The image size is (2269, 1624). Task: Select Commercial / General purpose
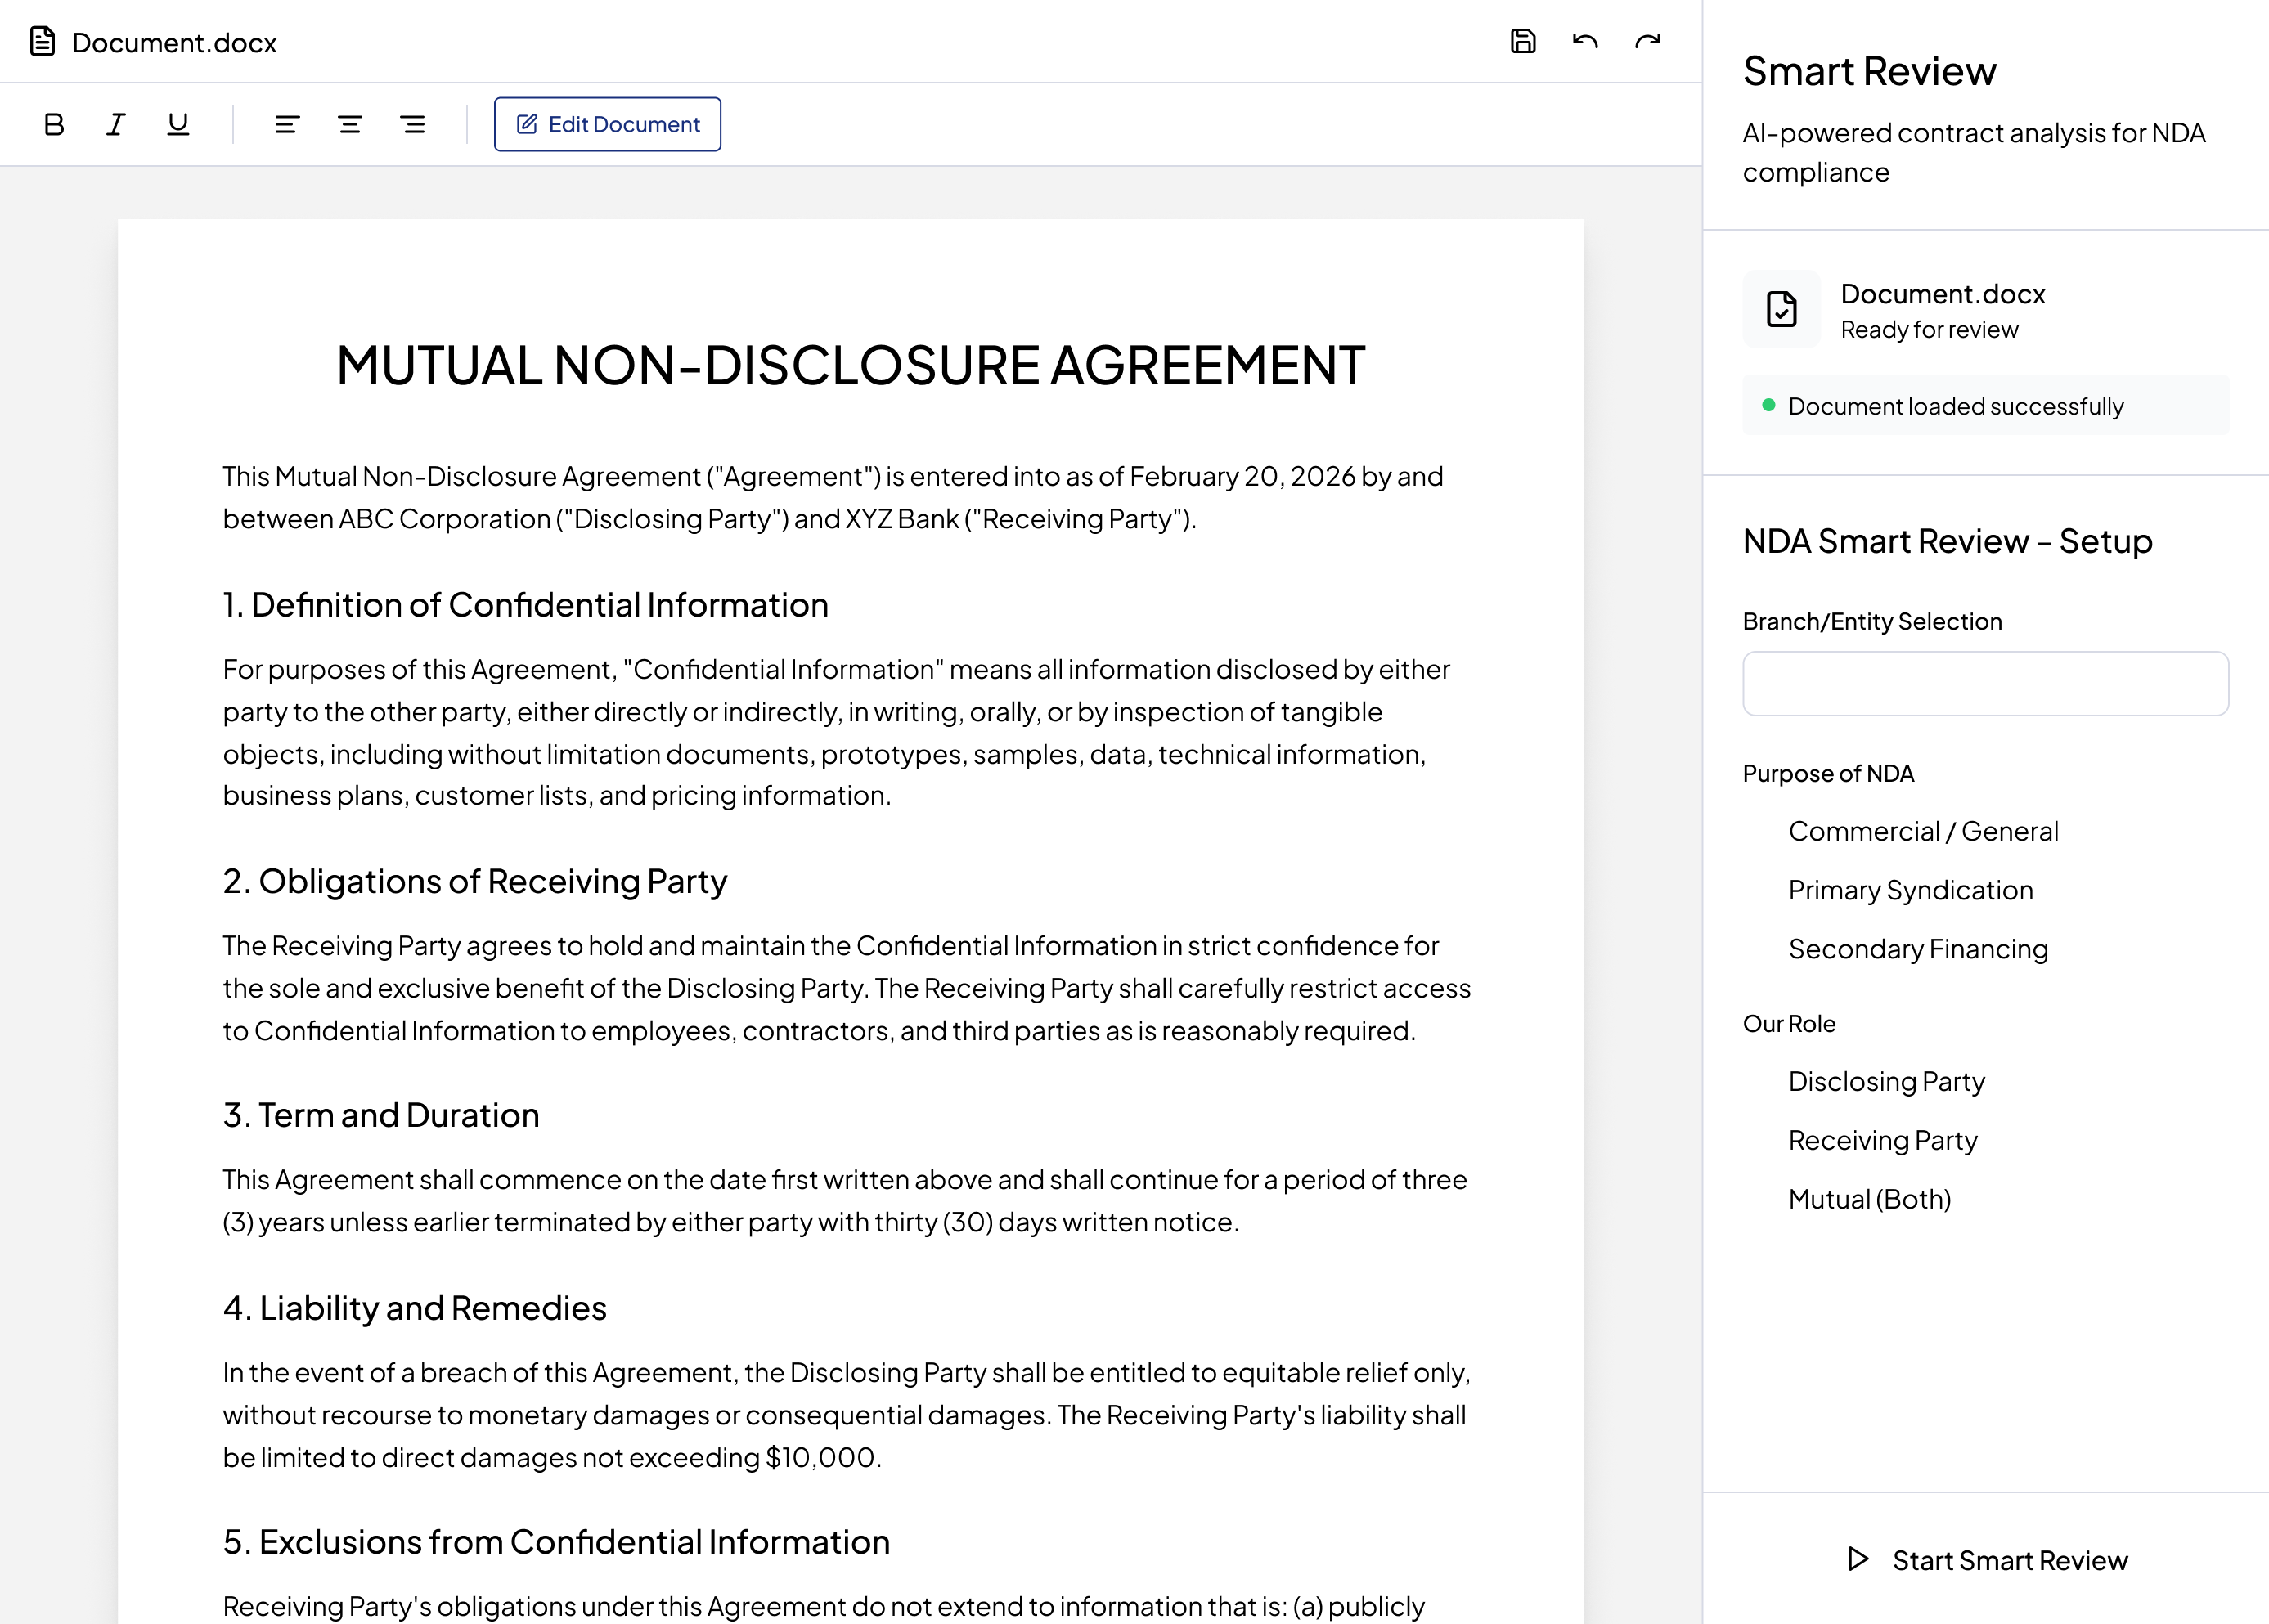[1922, 831]
